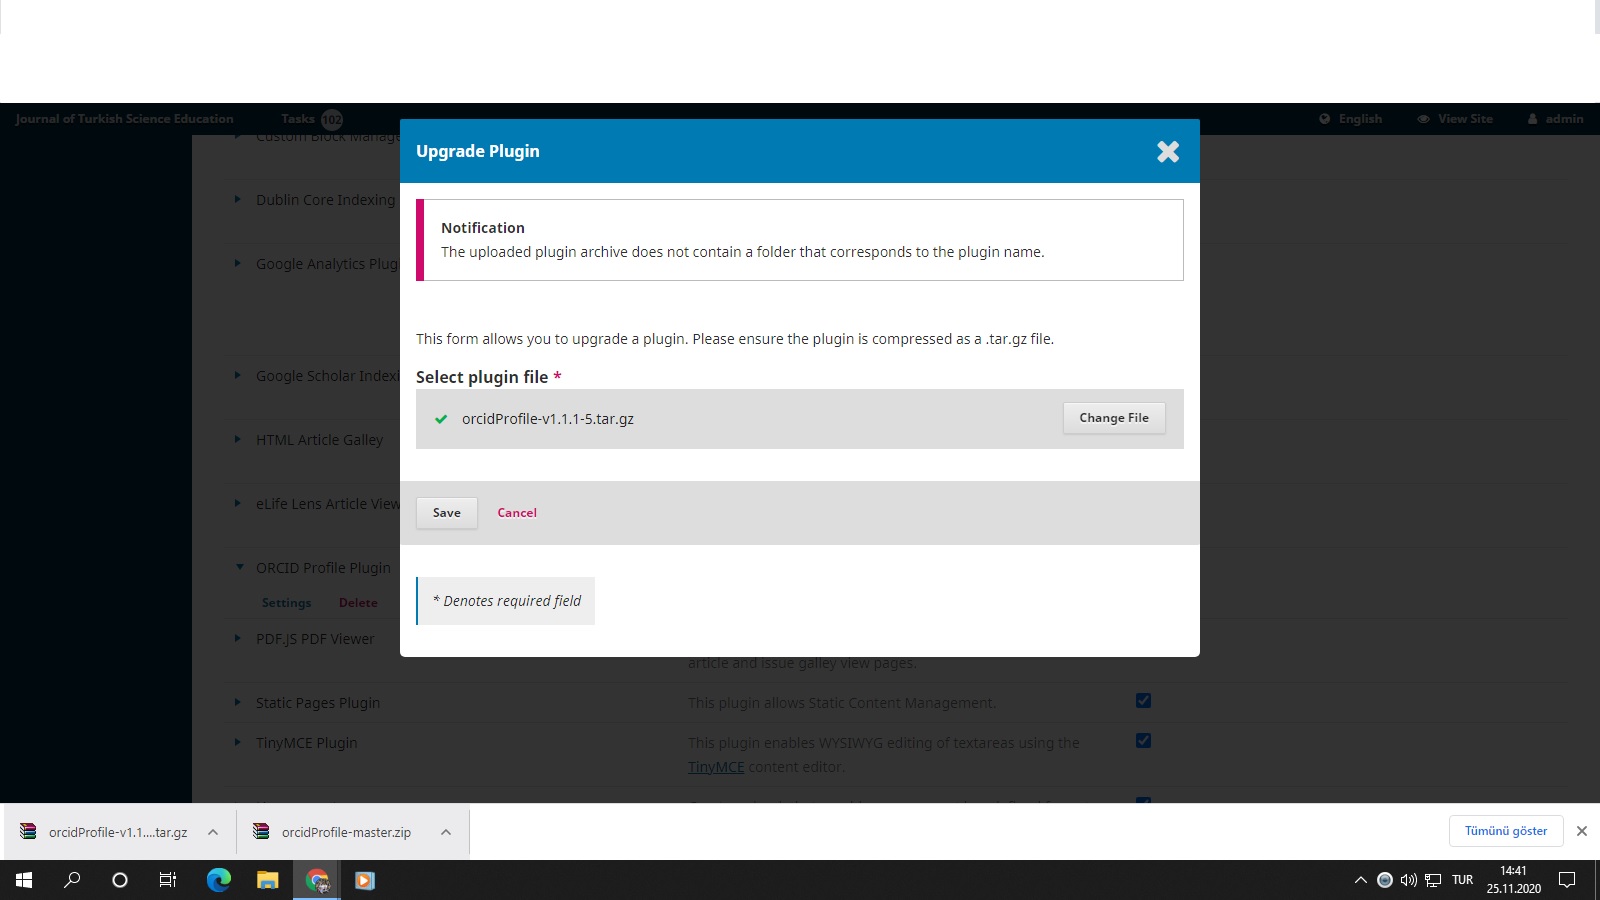Open File Explorer from the taskbar
The height and width of the screenshot is (900, 1600).
point(267,880)
